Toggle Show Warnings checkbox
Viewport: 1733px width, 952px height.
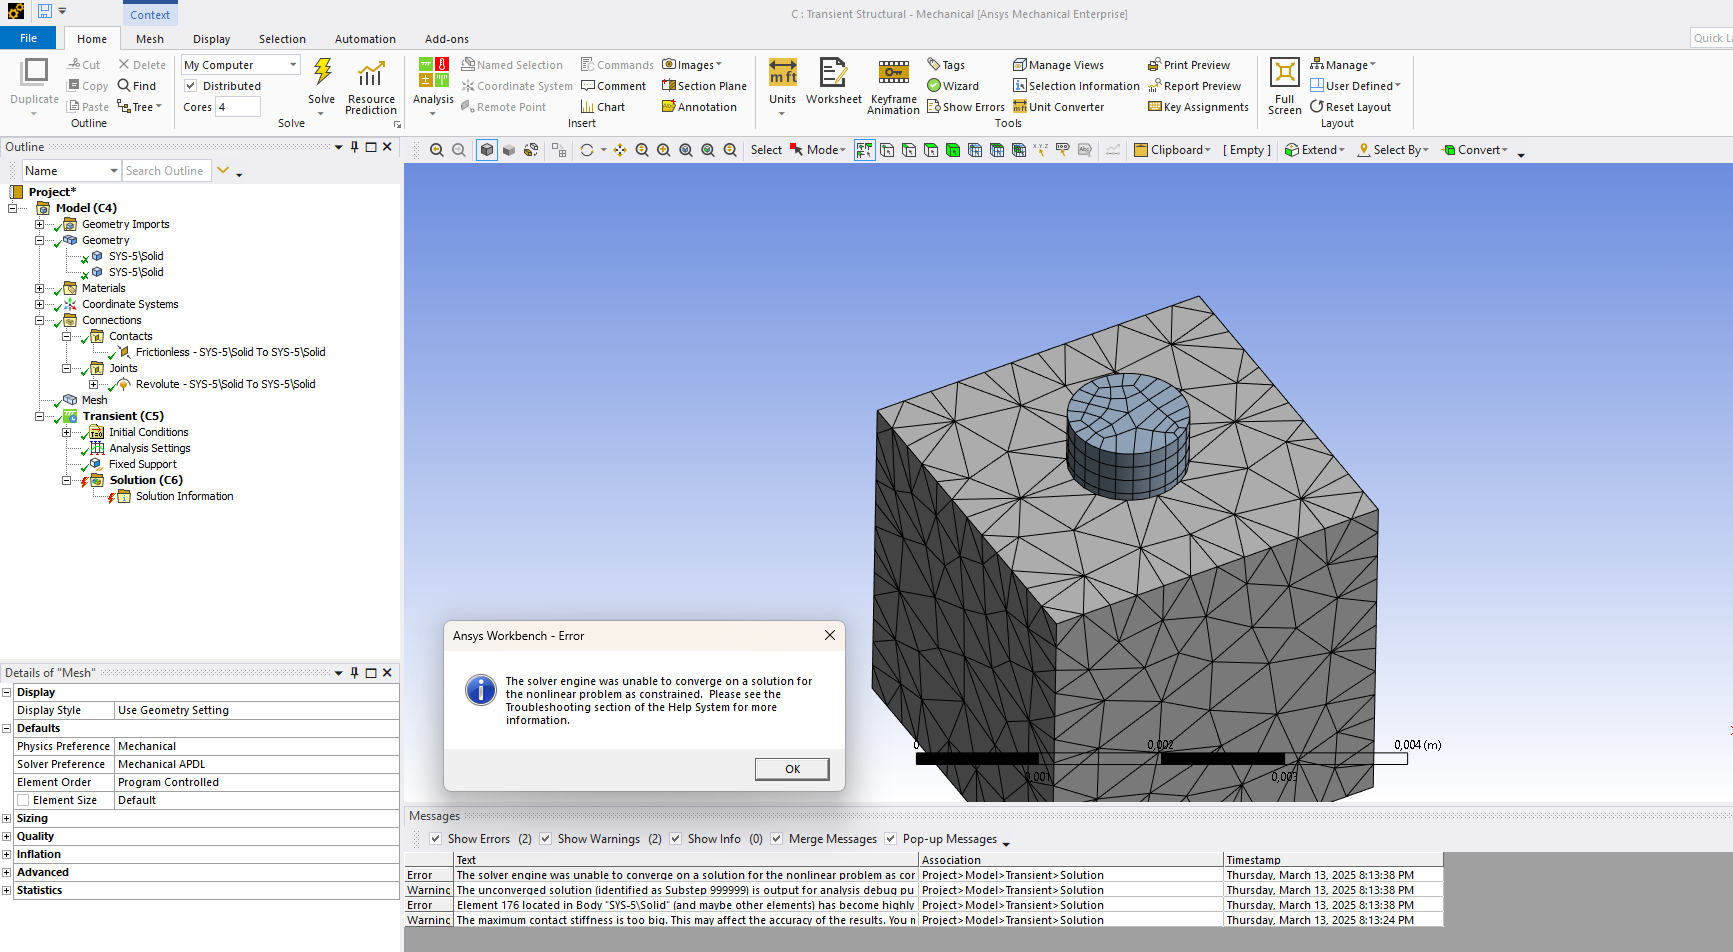click(x=545, y=839)
